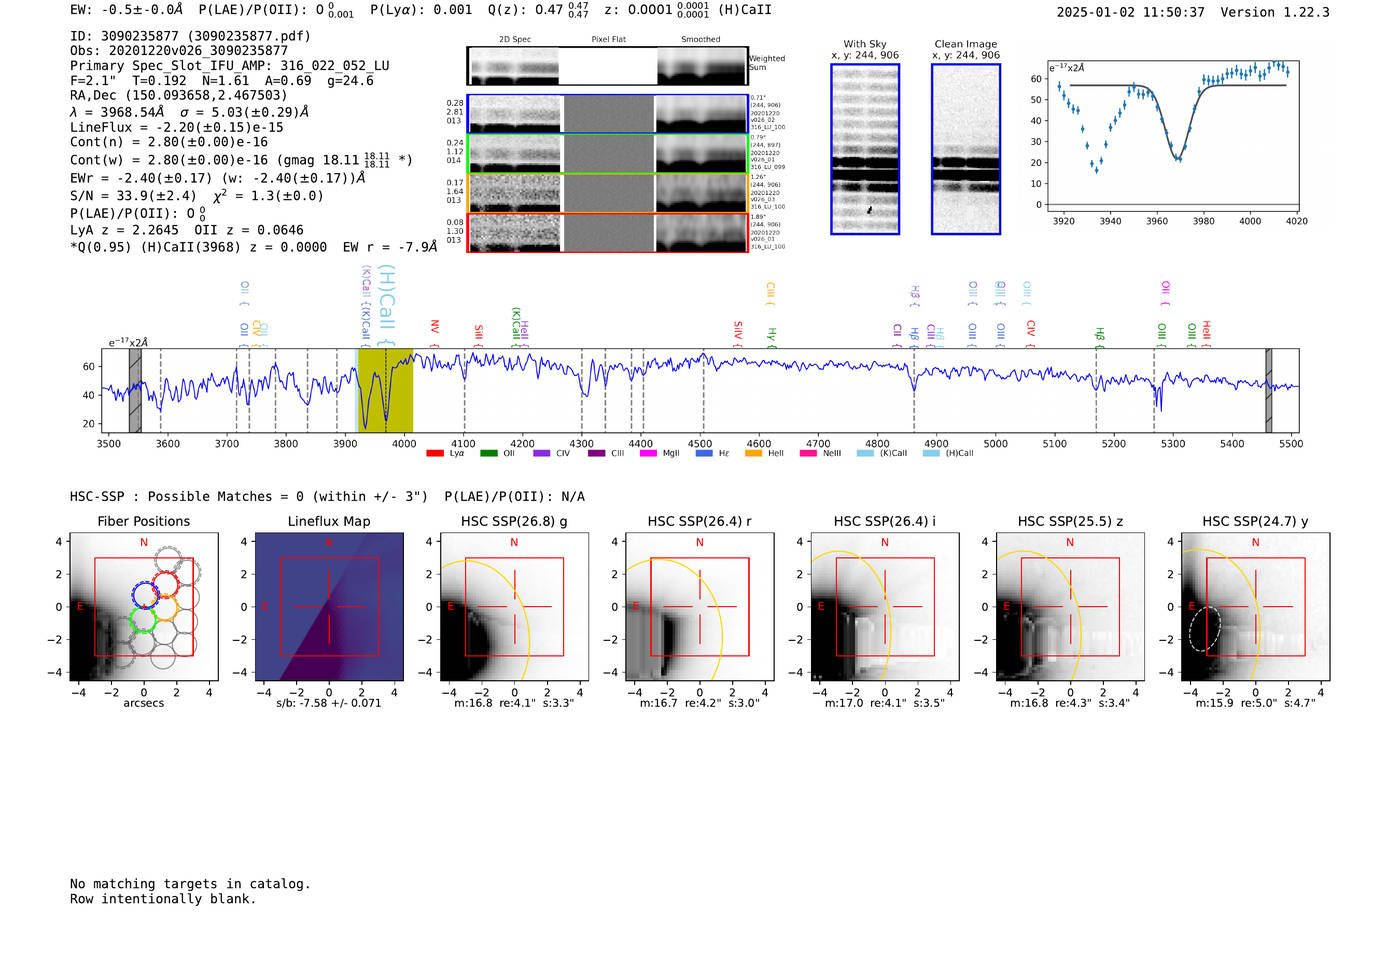The height and width of the screenshot is (953, 1400).
Task: Select the red-outlined fiber spectrum row
Action: click(x=607, y=232)
